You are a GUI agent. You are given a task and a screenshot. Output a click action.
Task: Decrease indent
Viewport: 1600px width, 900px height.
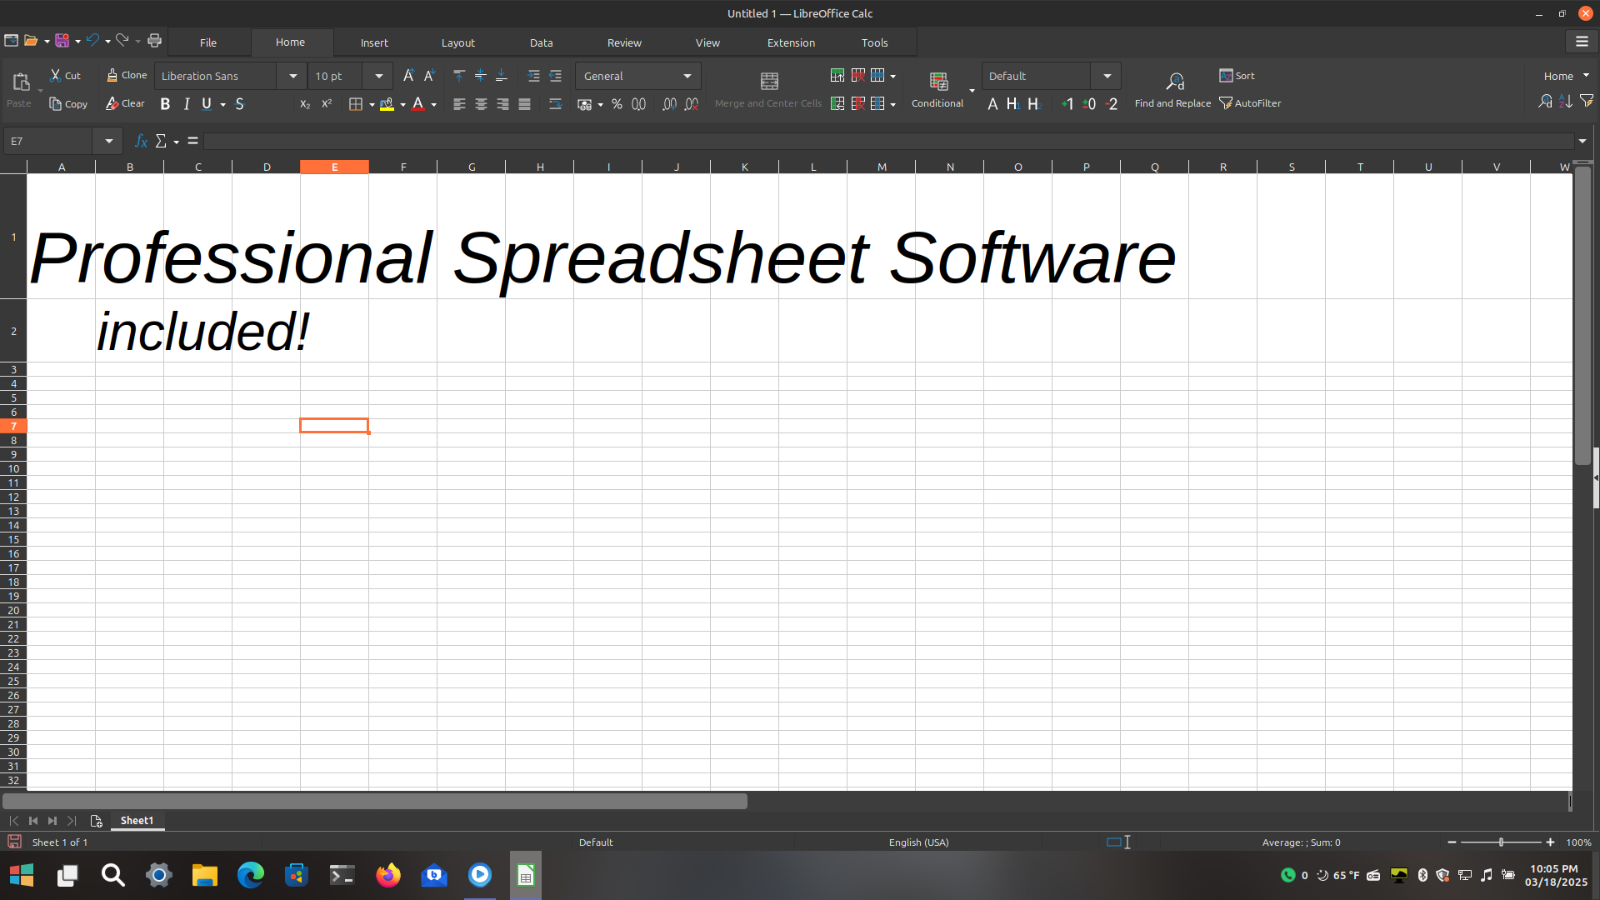pos(556,76)
